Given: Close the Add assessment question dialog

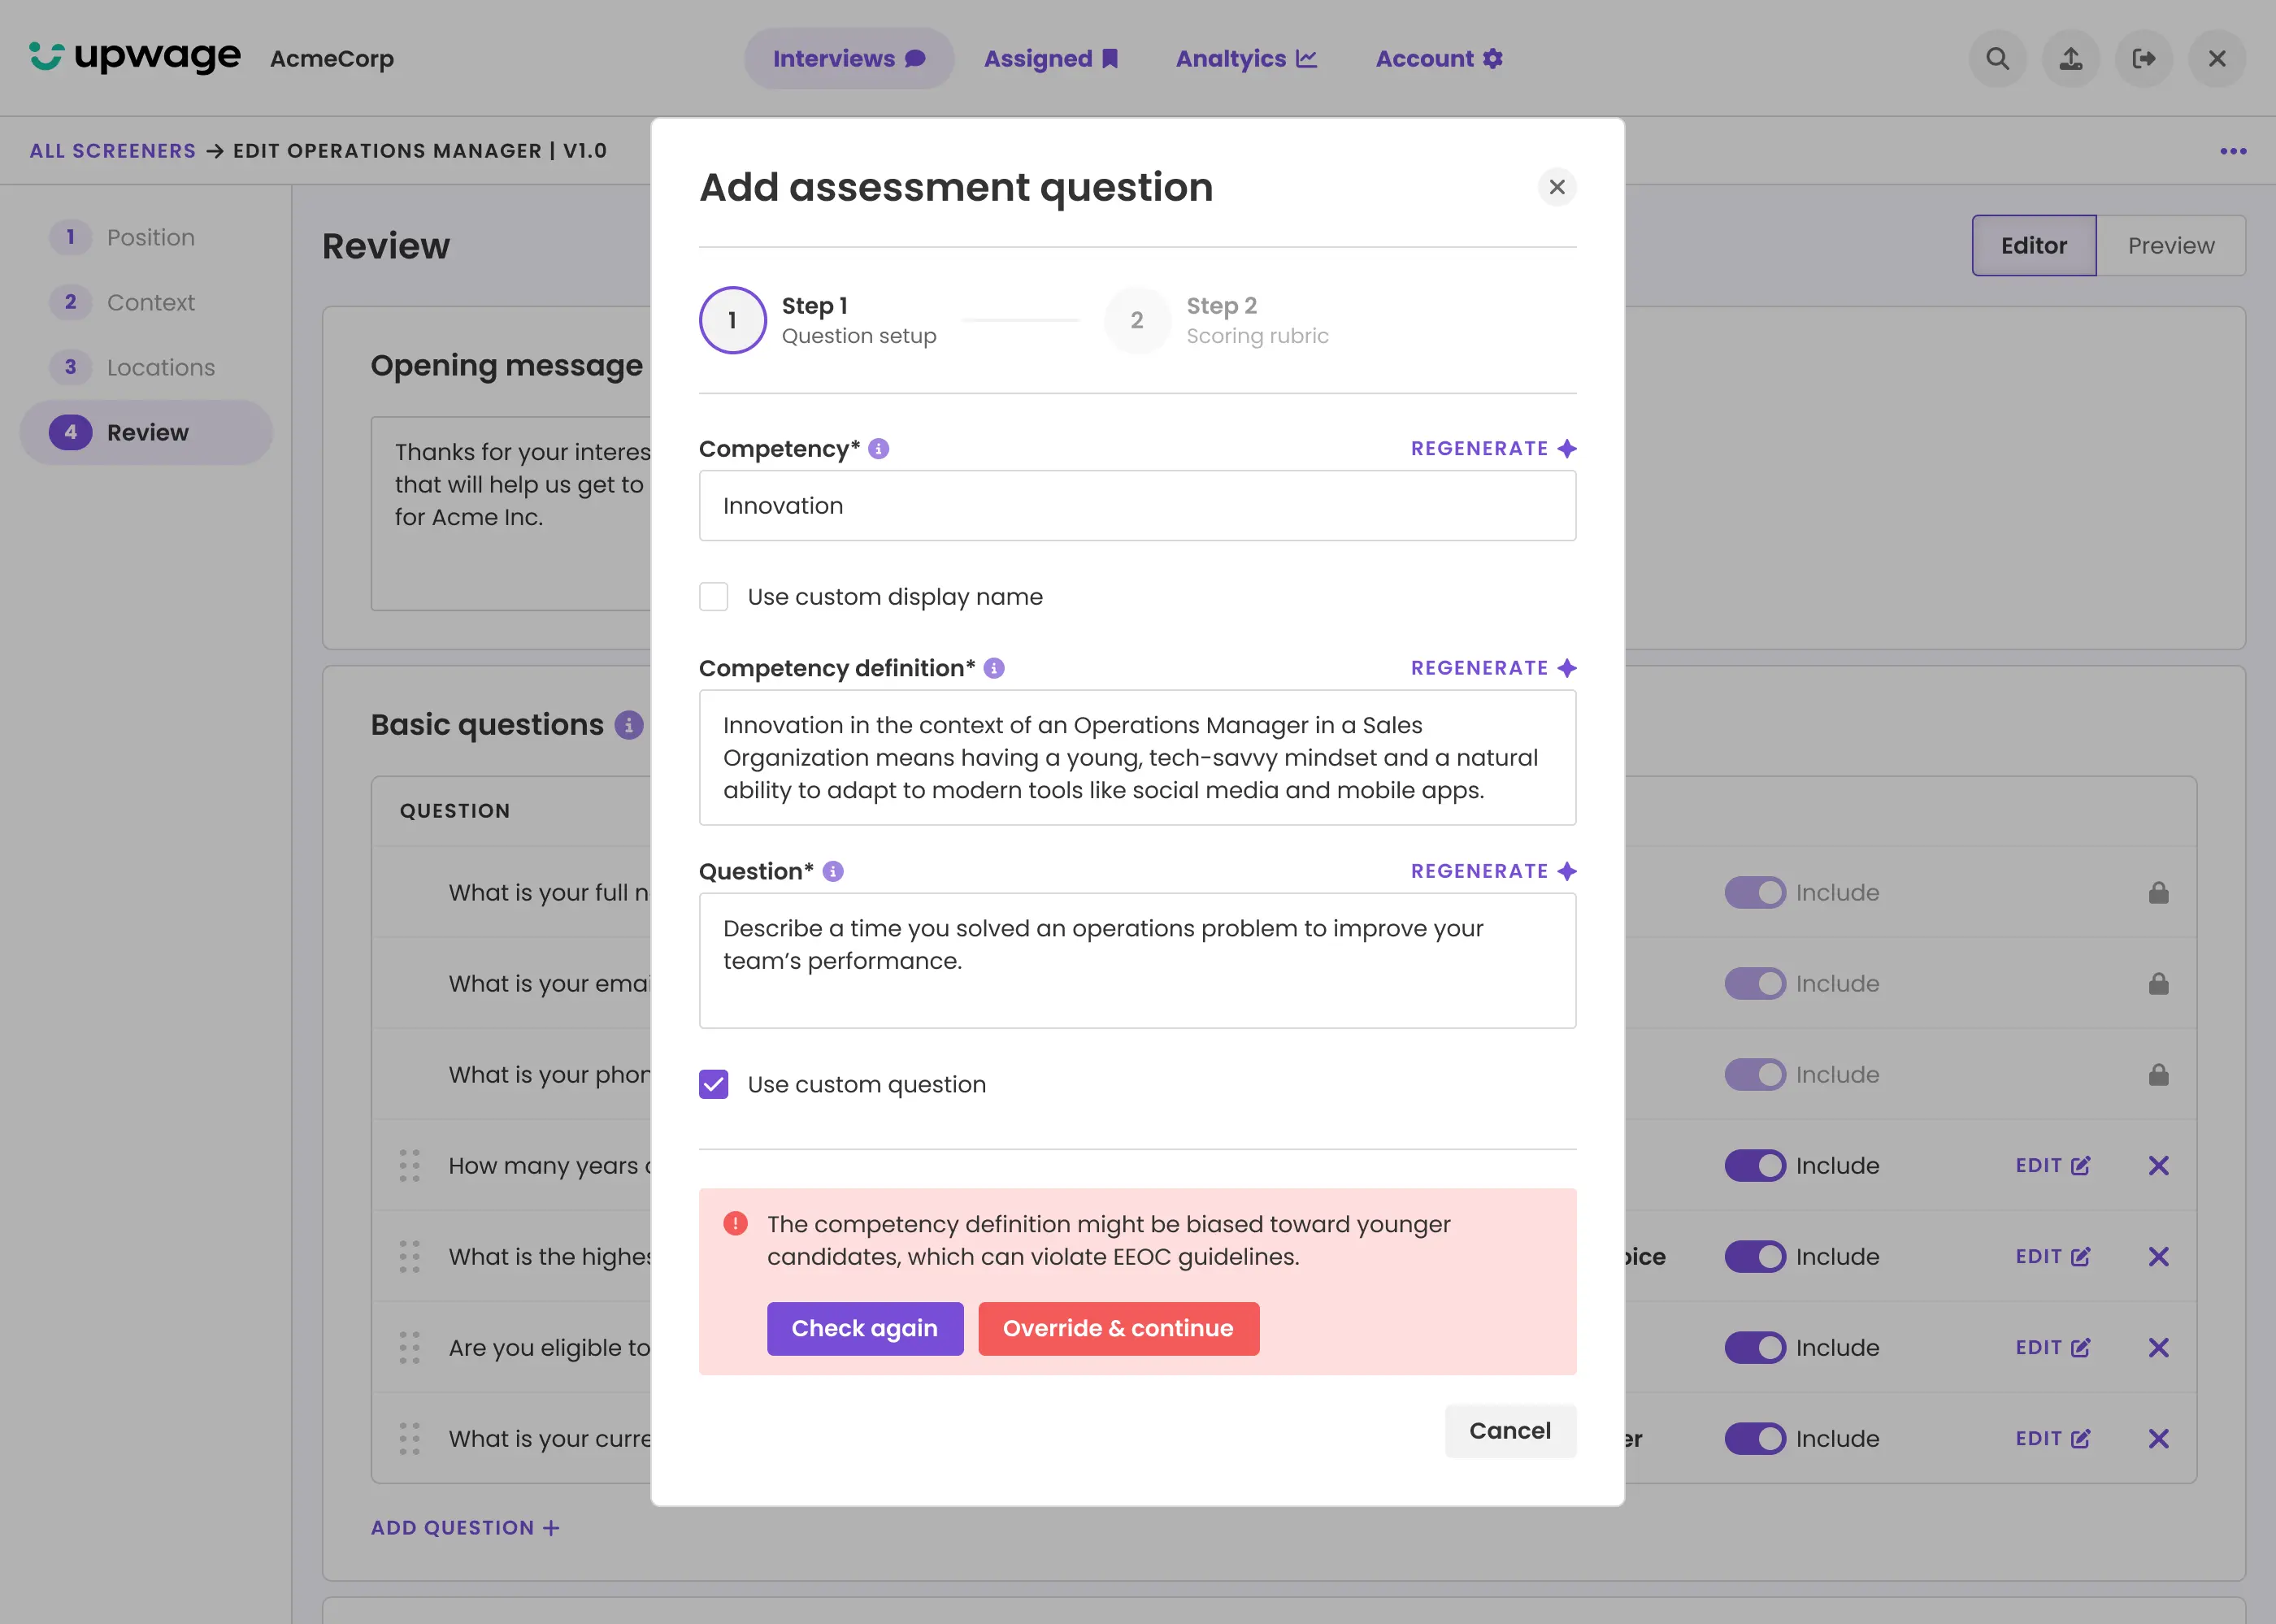Looking at the screenshot, I should click(1556, 187).
